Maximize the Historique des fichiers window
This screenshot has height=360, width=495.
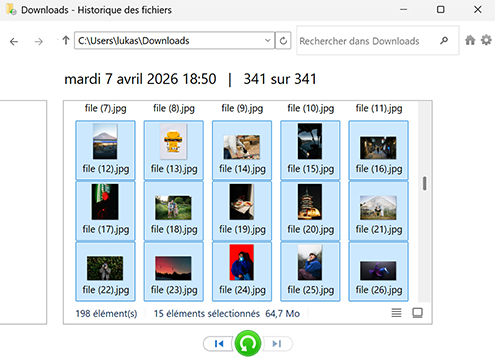pos(441,9)
